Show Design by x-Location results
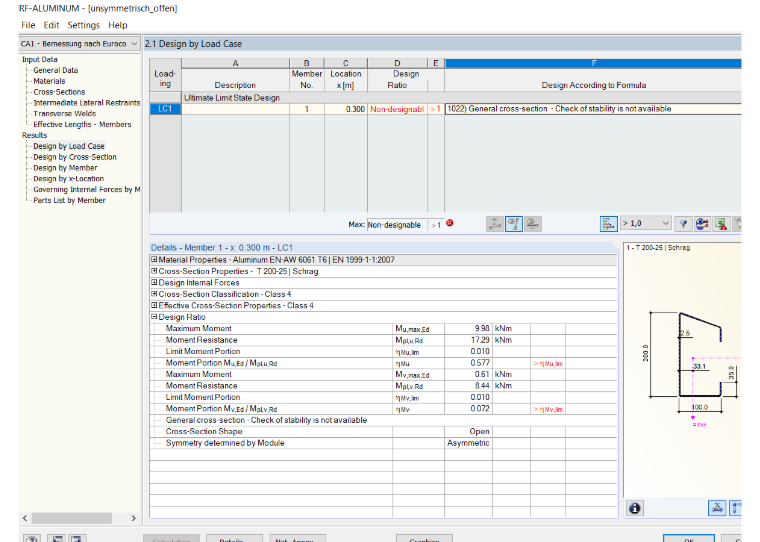This screenshot has width=760, height=542. (x=68, y=178)
